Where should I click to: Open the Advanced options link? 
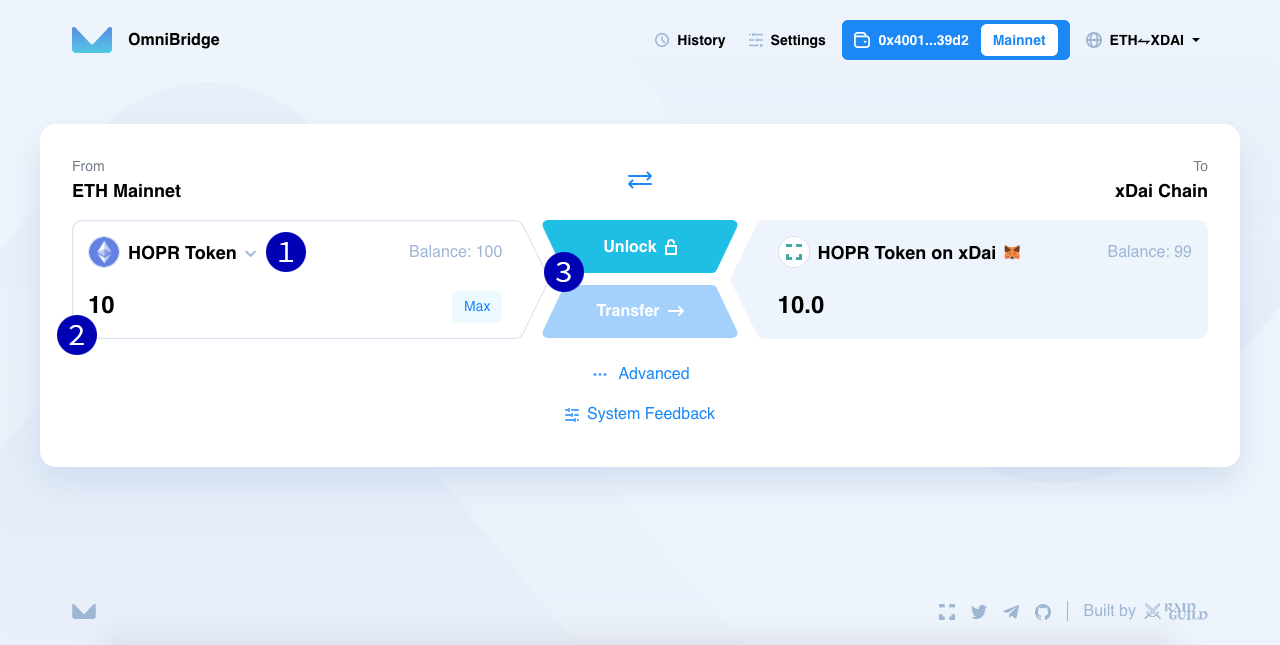[x=641, y=373]
